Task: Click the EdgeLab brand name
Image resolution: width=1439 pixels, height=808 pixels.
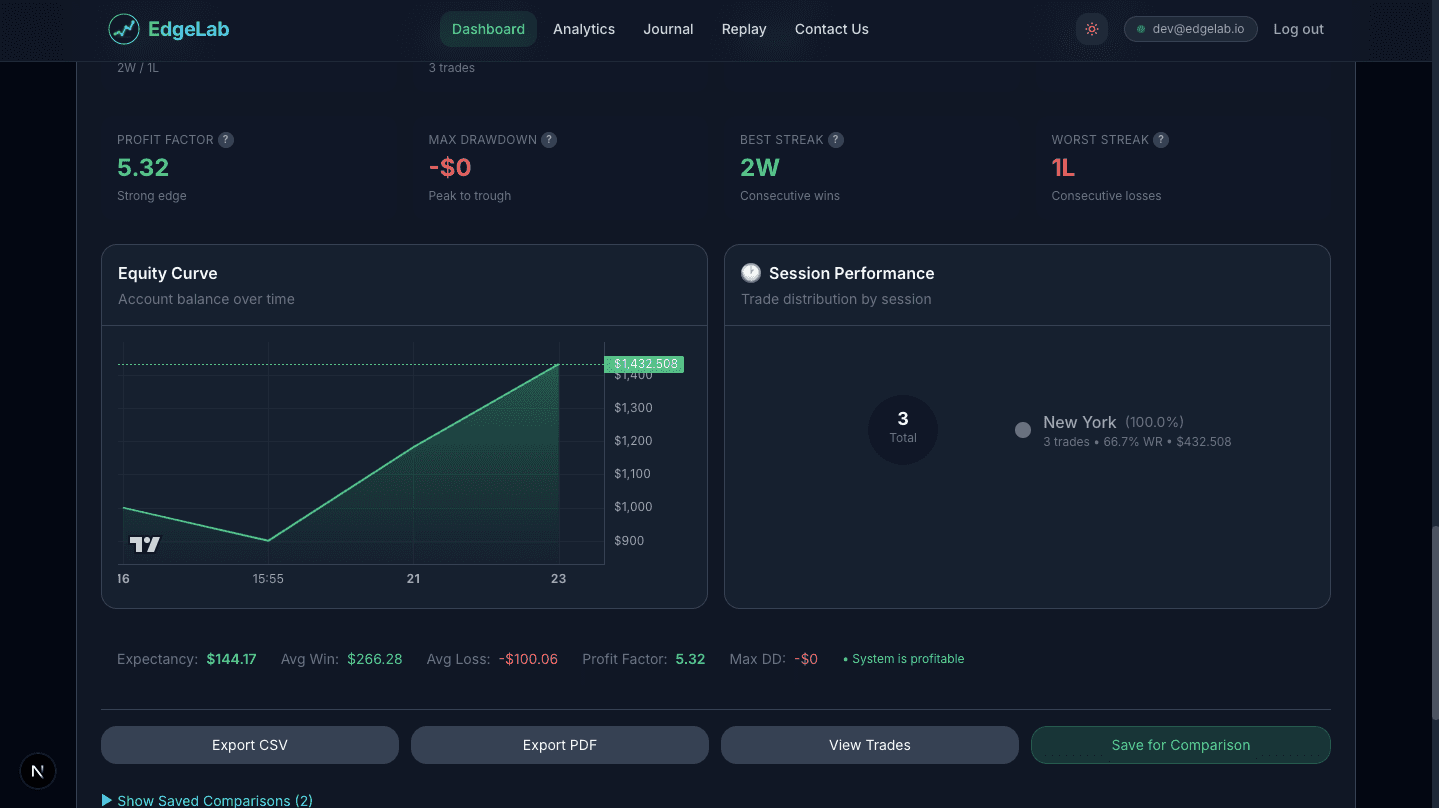Action: click(x=189, y=29)
